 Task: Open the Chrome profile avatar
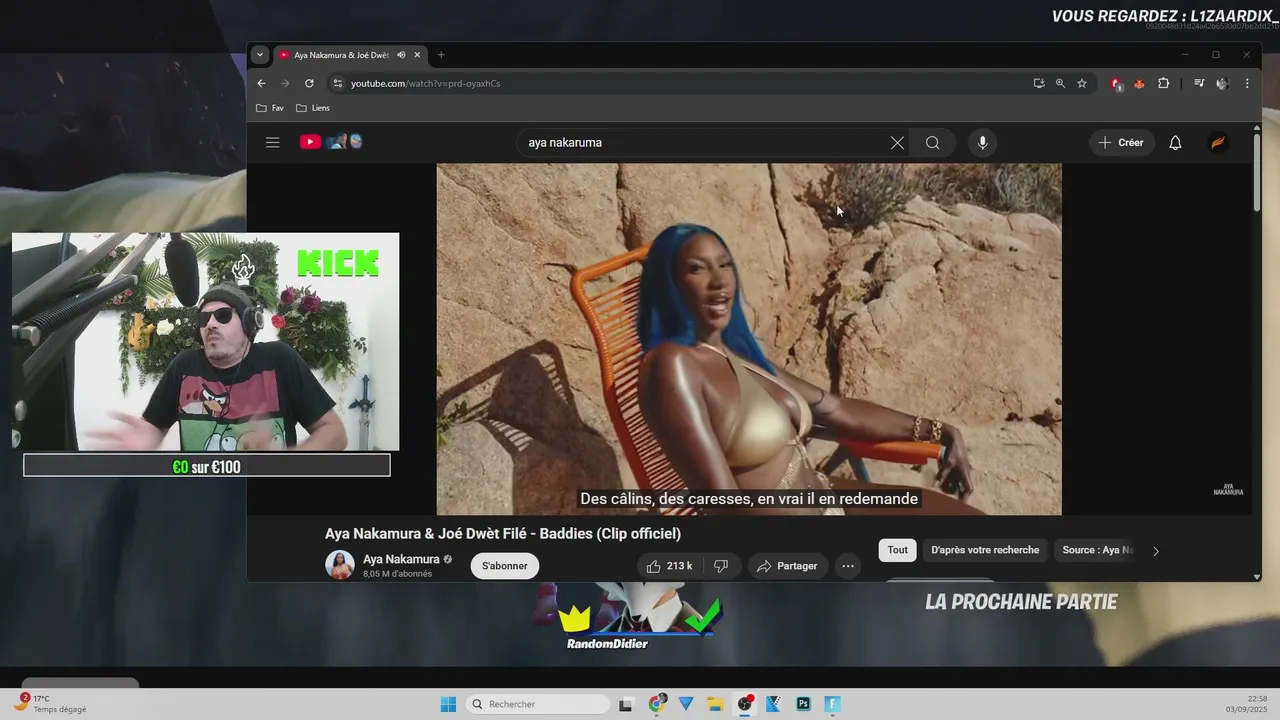pyautogui.click(x=1221, y=83)
